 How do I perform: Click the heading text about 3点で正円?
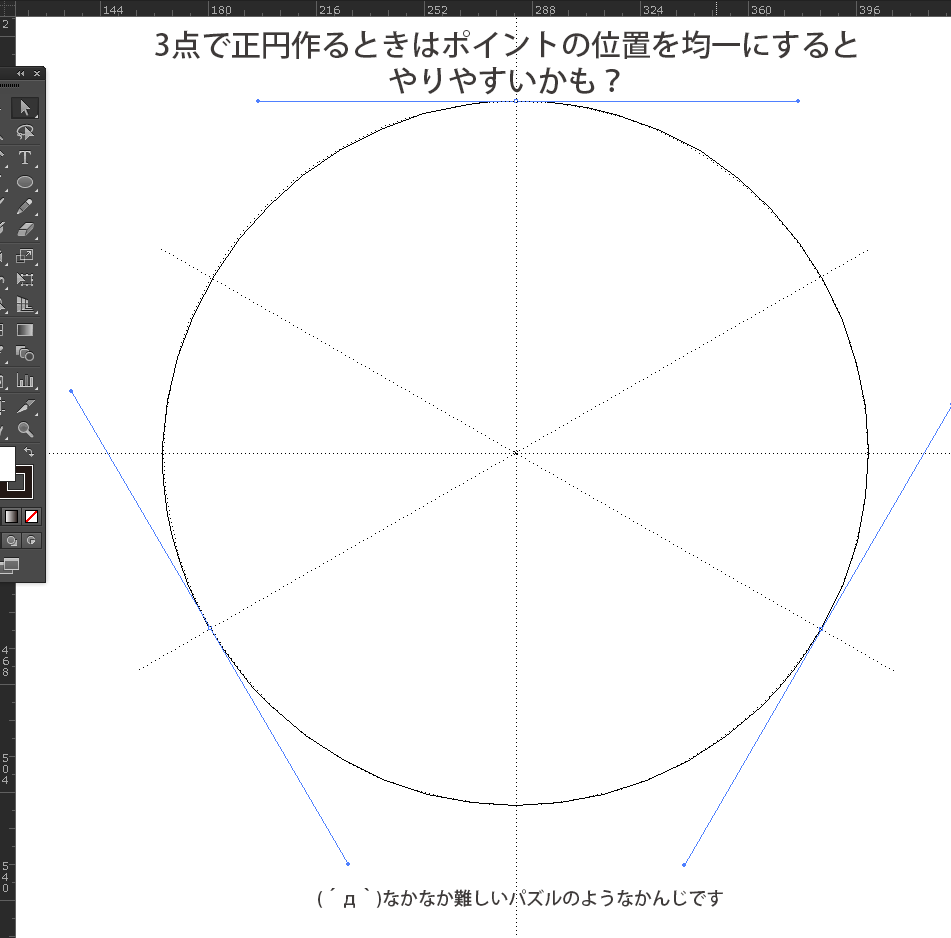click(x=506, y=62)
